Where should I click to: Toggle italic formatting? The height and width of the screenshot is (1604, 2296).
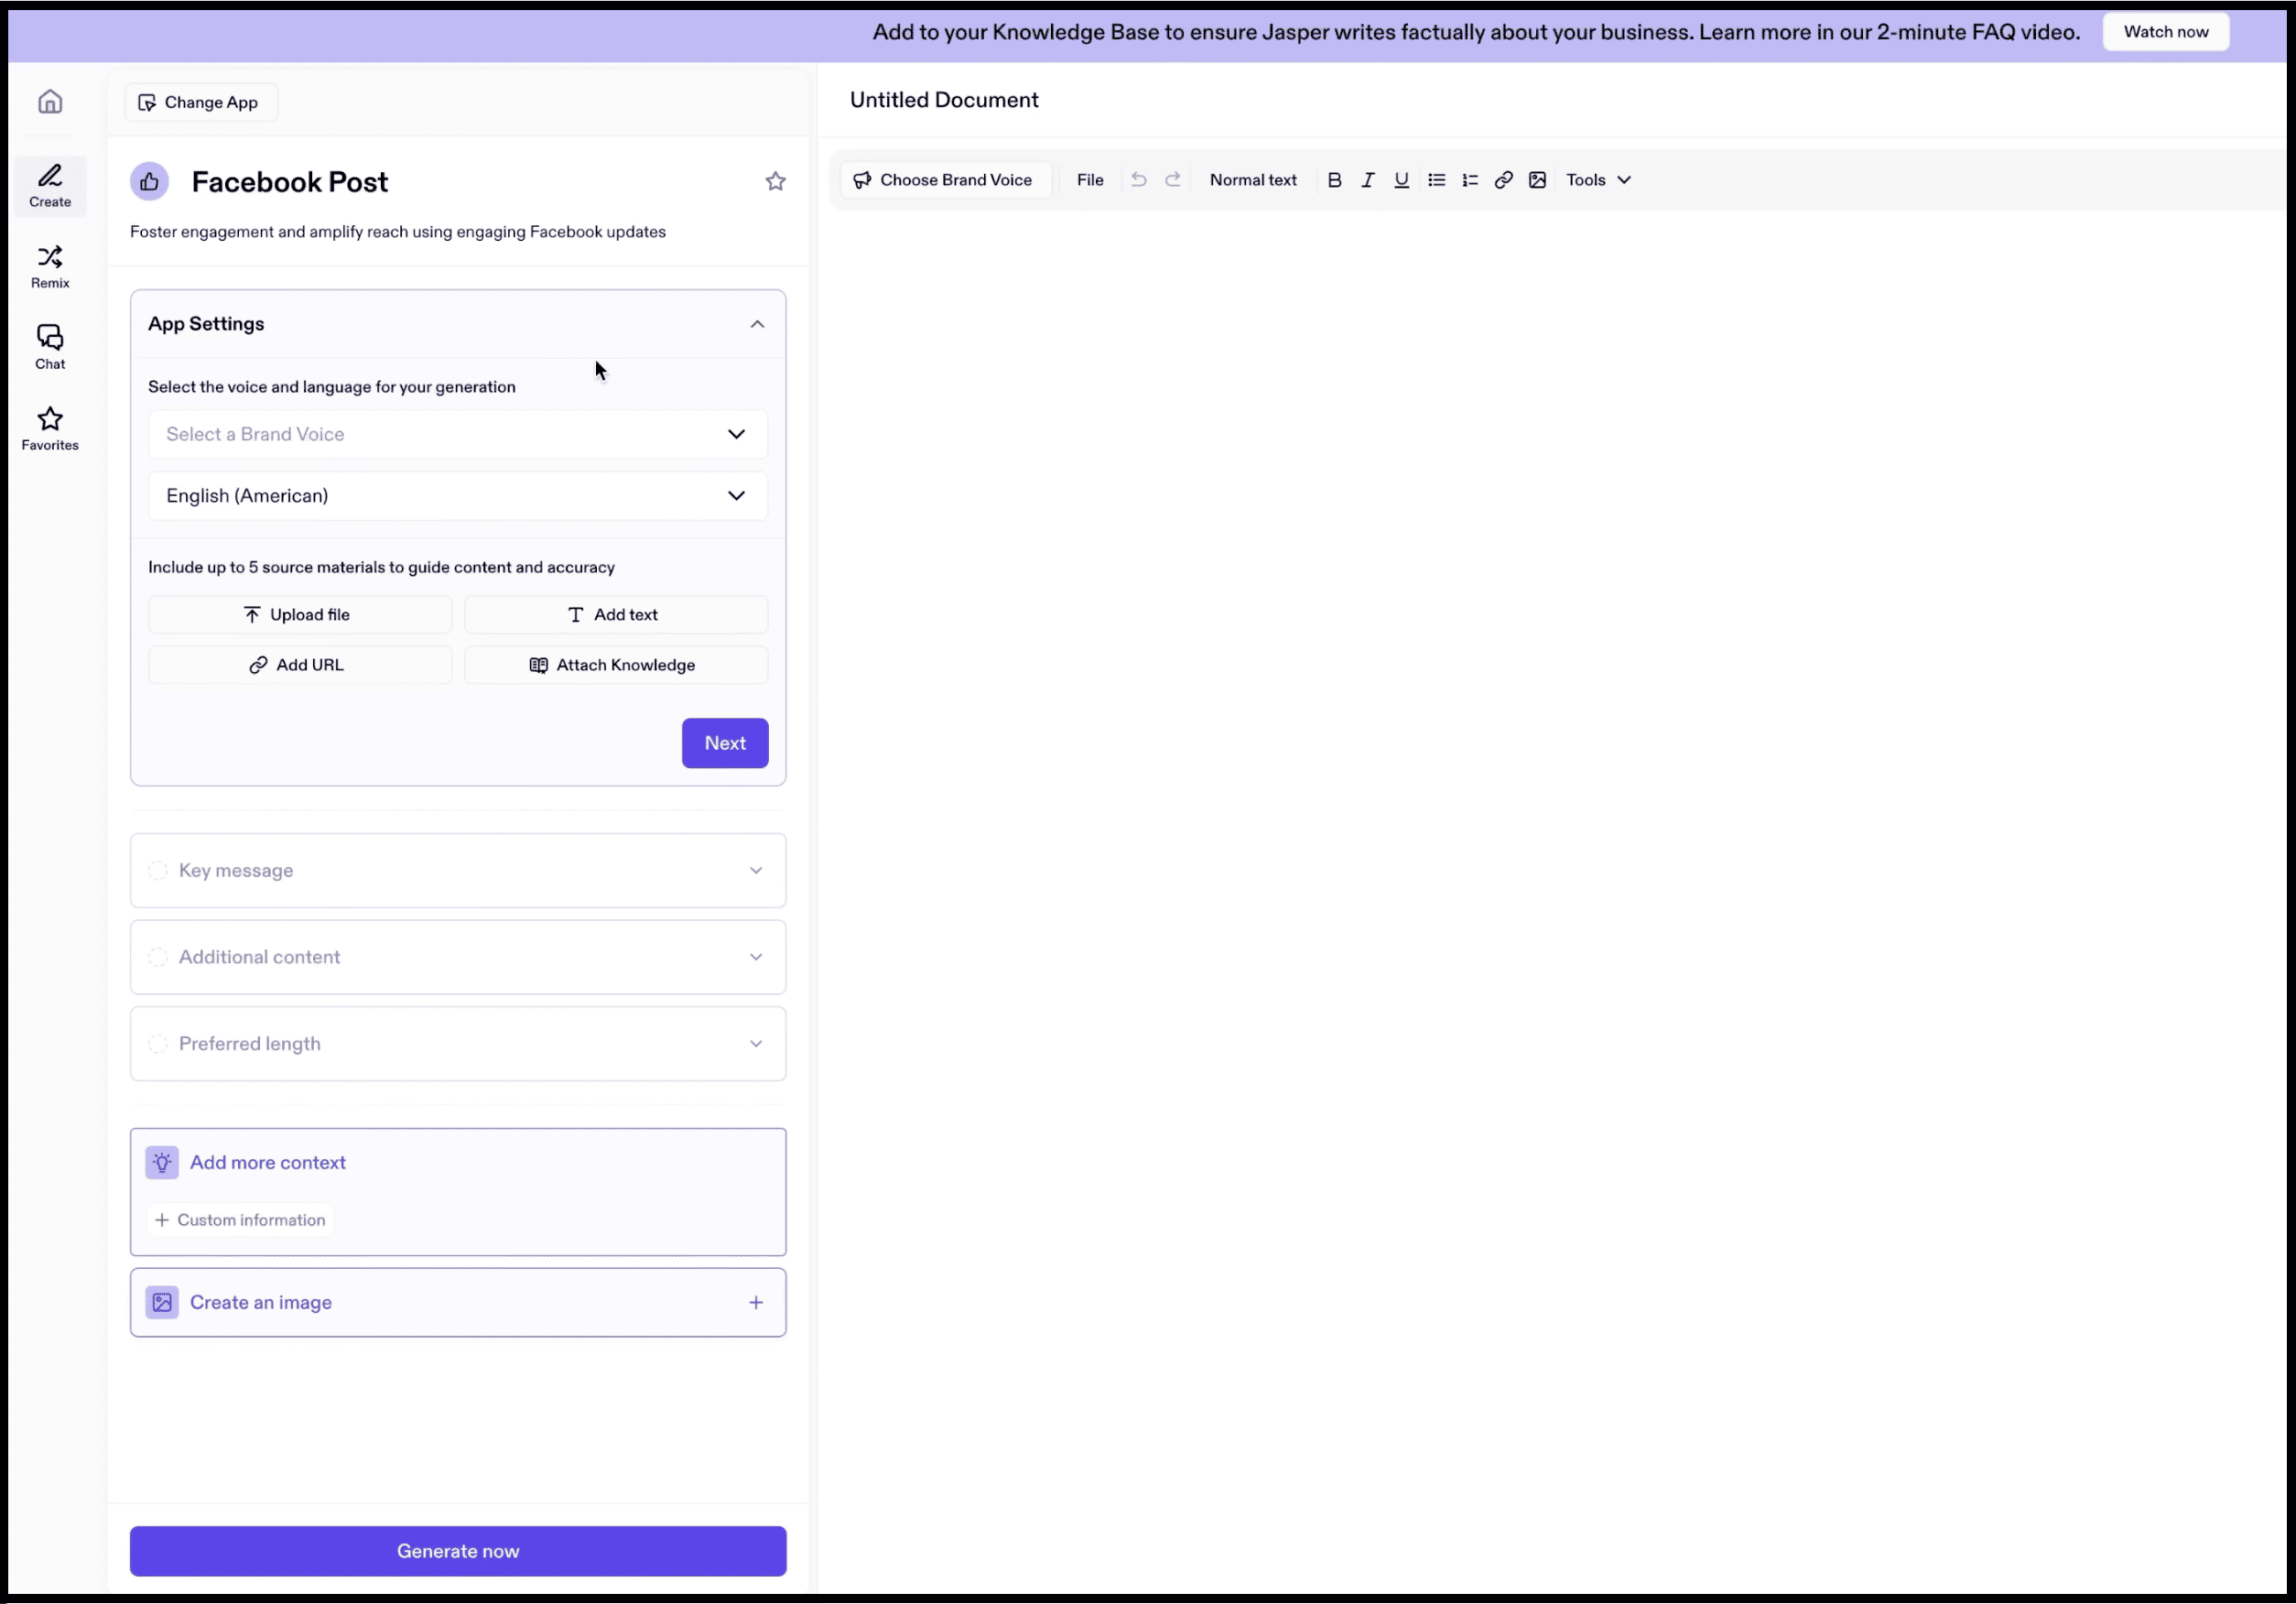pos(1367,180)
